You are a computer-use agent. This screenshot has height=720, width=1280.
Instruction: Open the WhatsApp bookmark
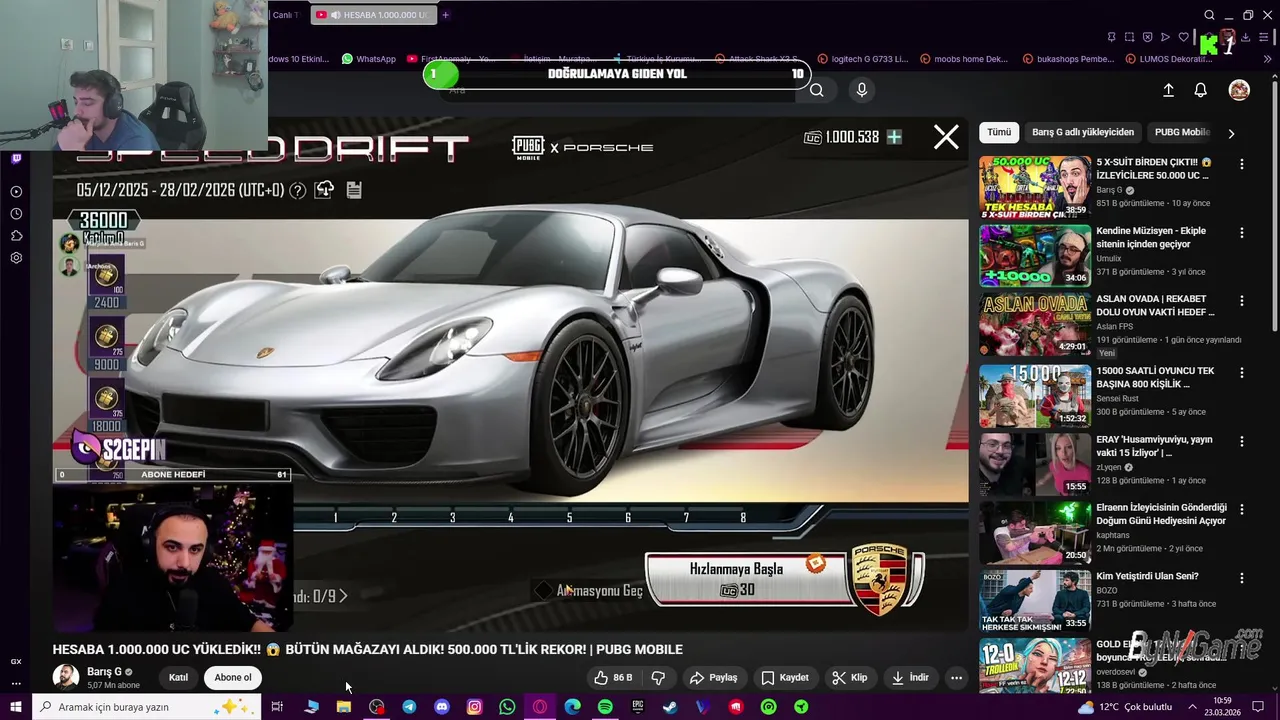[x=369, y=59]
